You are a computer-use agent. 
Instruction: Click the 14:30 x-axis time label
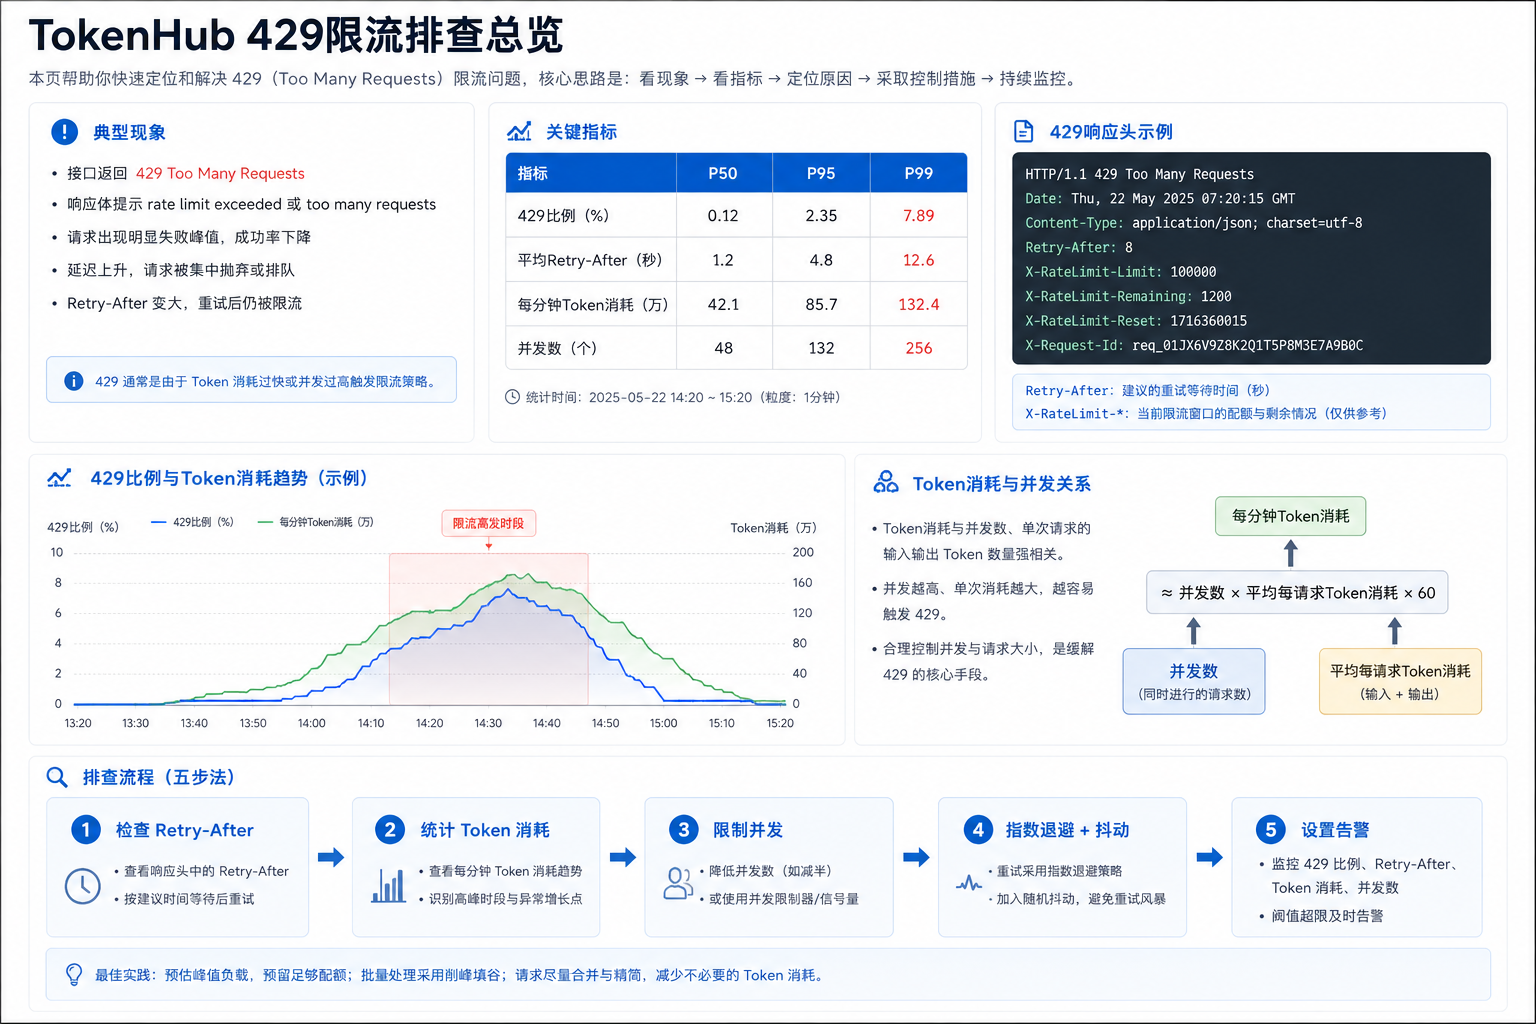[x=488, y=723]
